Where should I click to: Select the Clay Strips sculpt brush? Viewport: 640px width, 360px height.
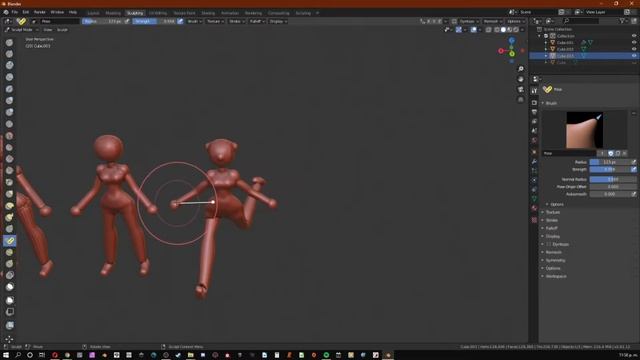(9, 77)
